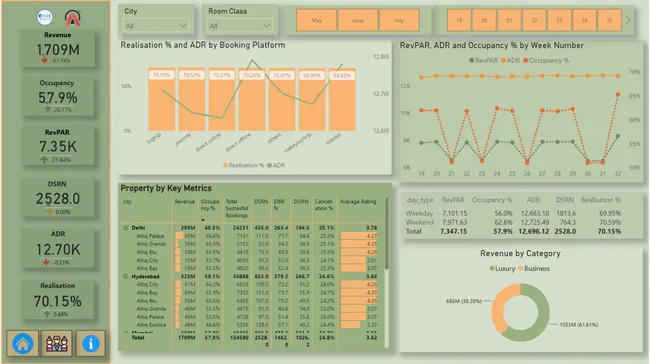Collapse the Delhi row in property table
Image resolution: width=650 pixels, height=364 pixels.
(126, 228)
